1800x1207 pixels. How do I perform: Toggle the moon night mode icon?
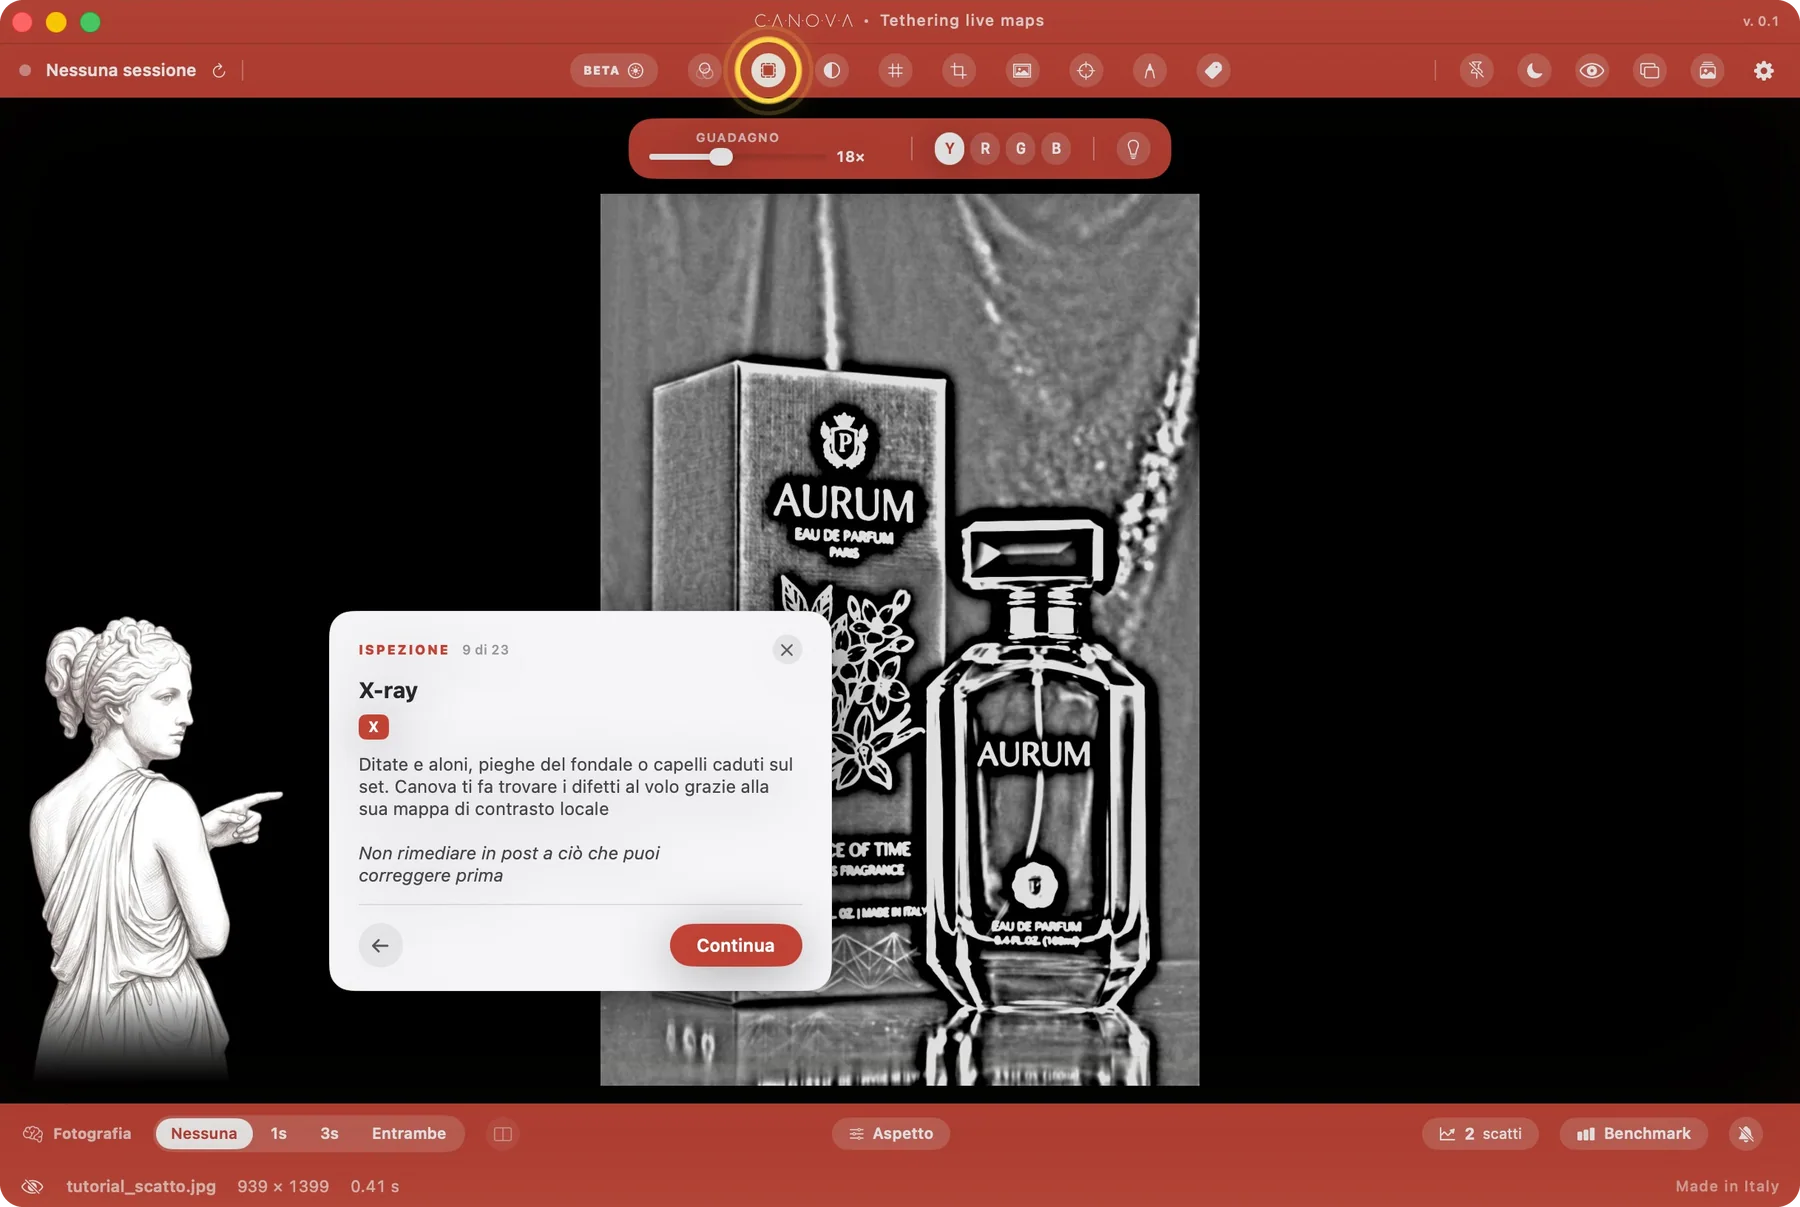pos(1534,70)
